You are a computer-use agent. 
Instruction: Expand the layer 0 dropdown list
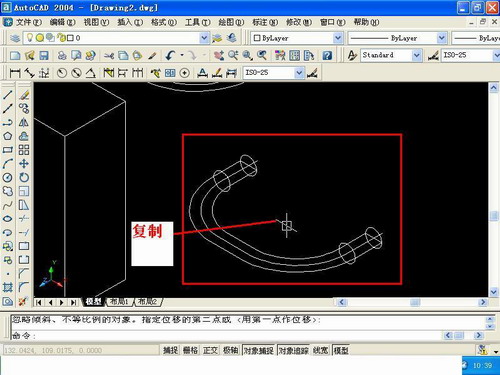(x=204, y=38)
